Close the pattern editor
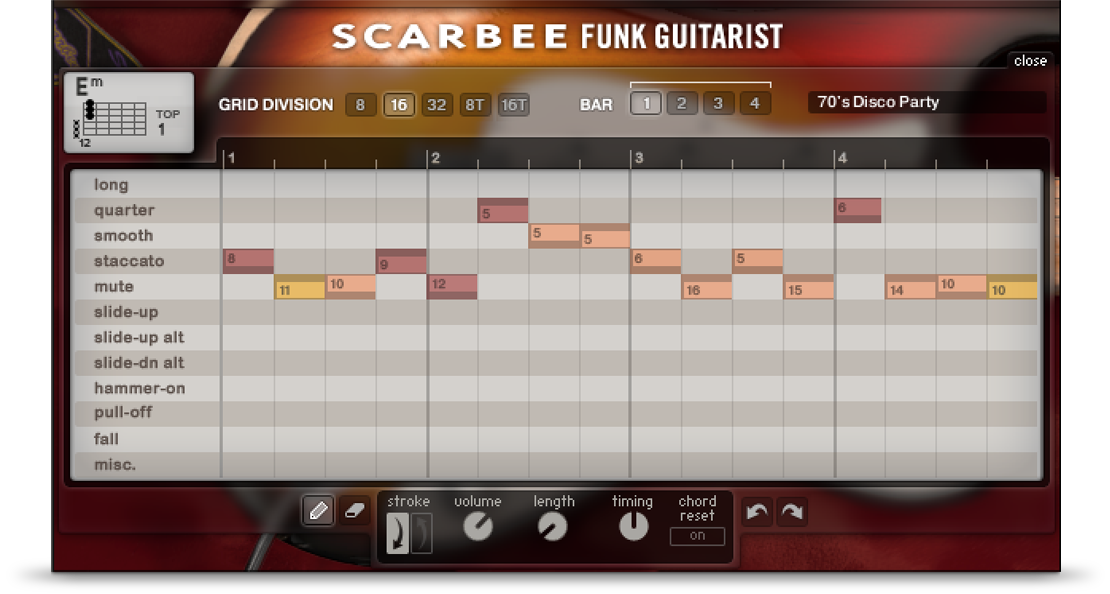Screen dimensions: 1110x594 (x=1029, y=61)
